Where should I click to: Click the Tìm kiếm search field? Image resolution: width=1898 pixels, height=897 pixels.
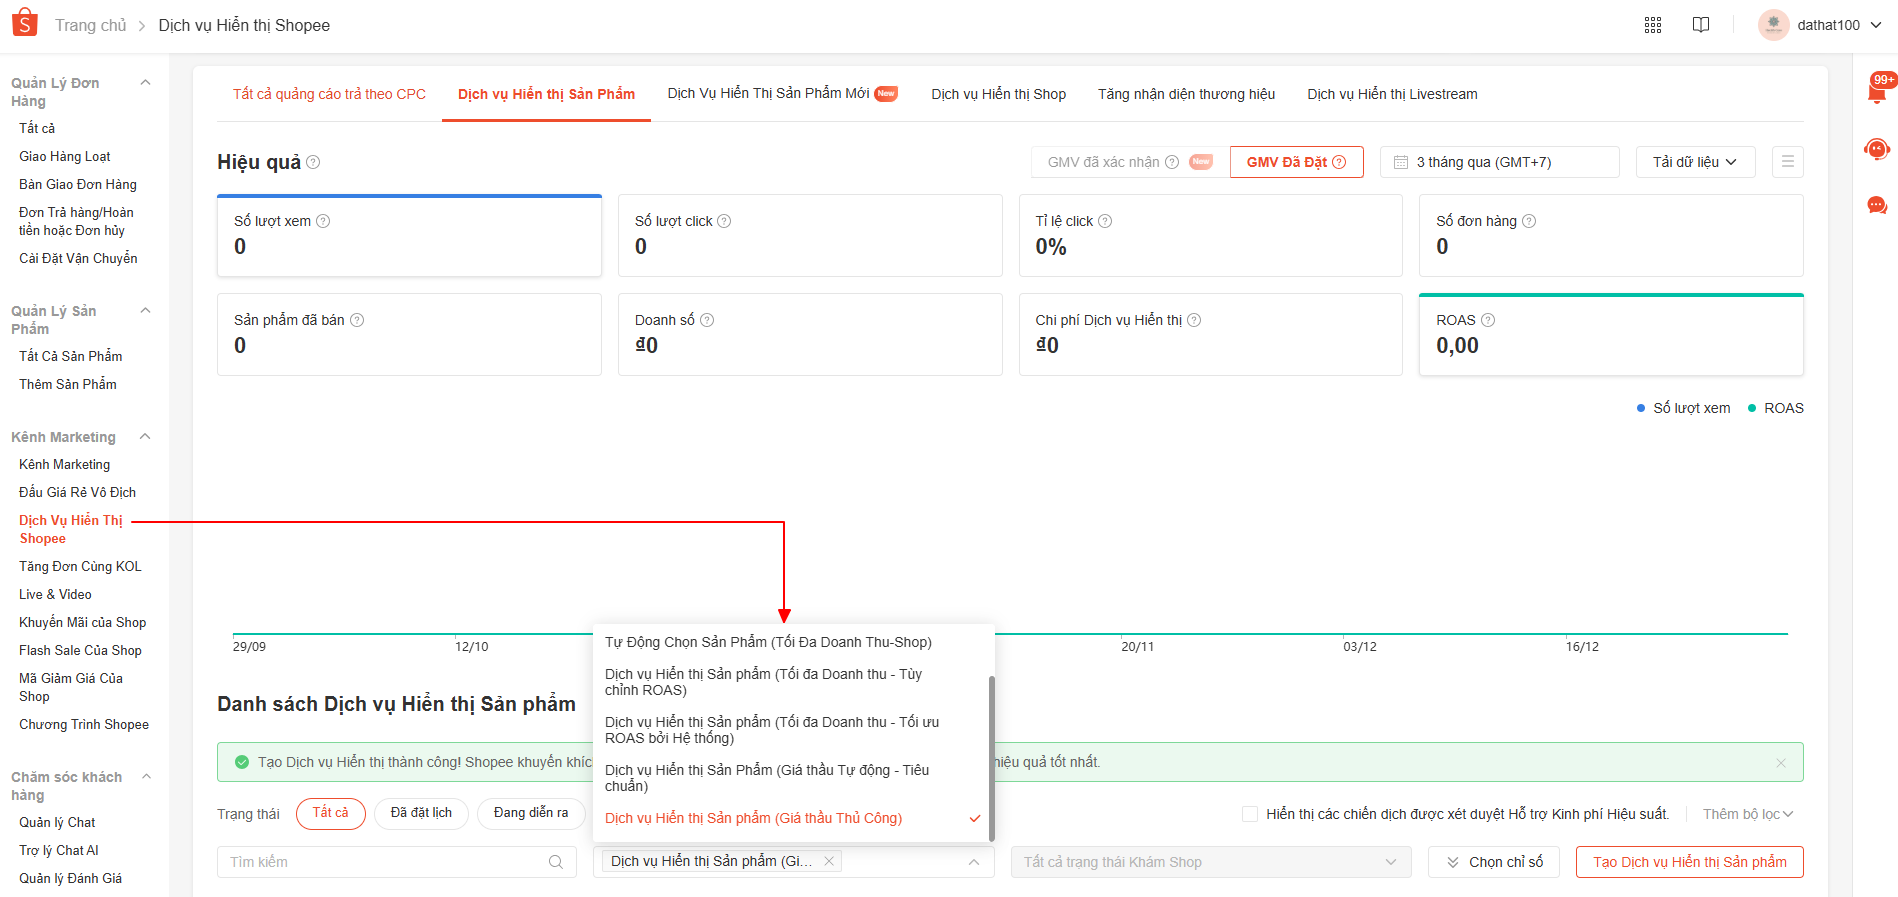385,862
